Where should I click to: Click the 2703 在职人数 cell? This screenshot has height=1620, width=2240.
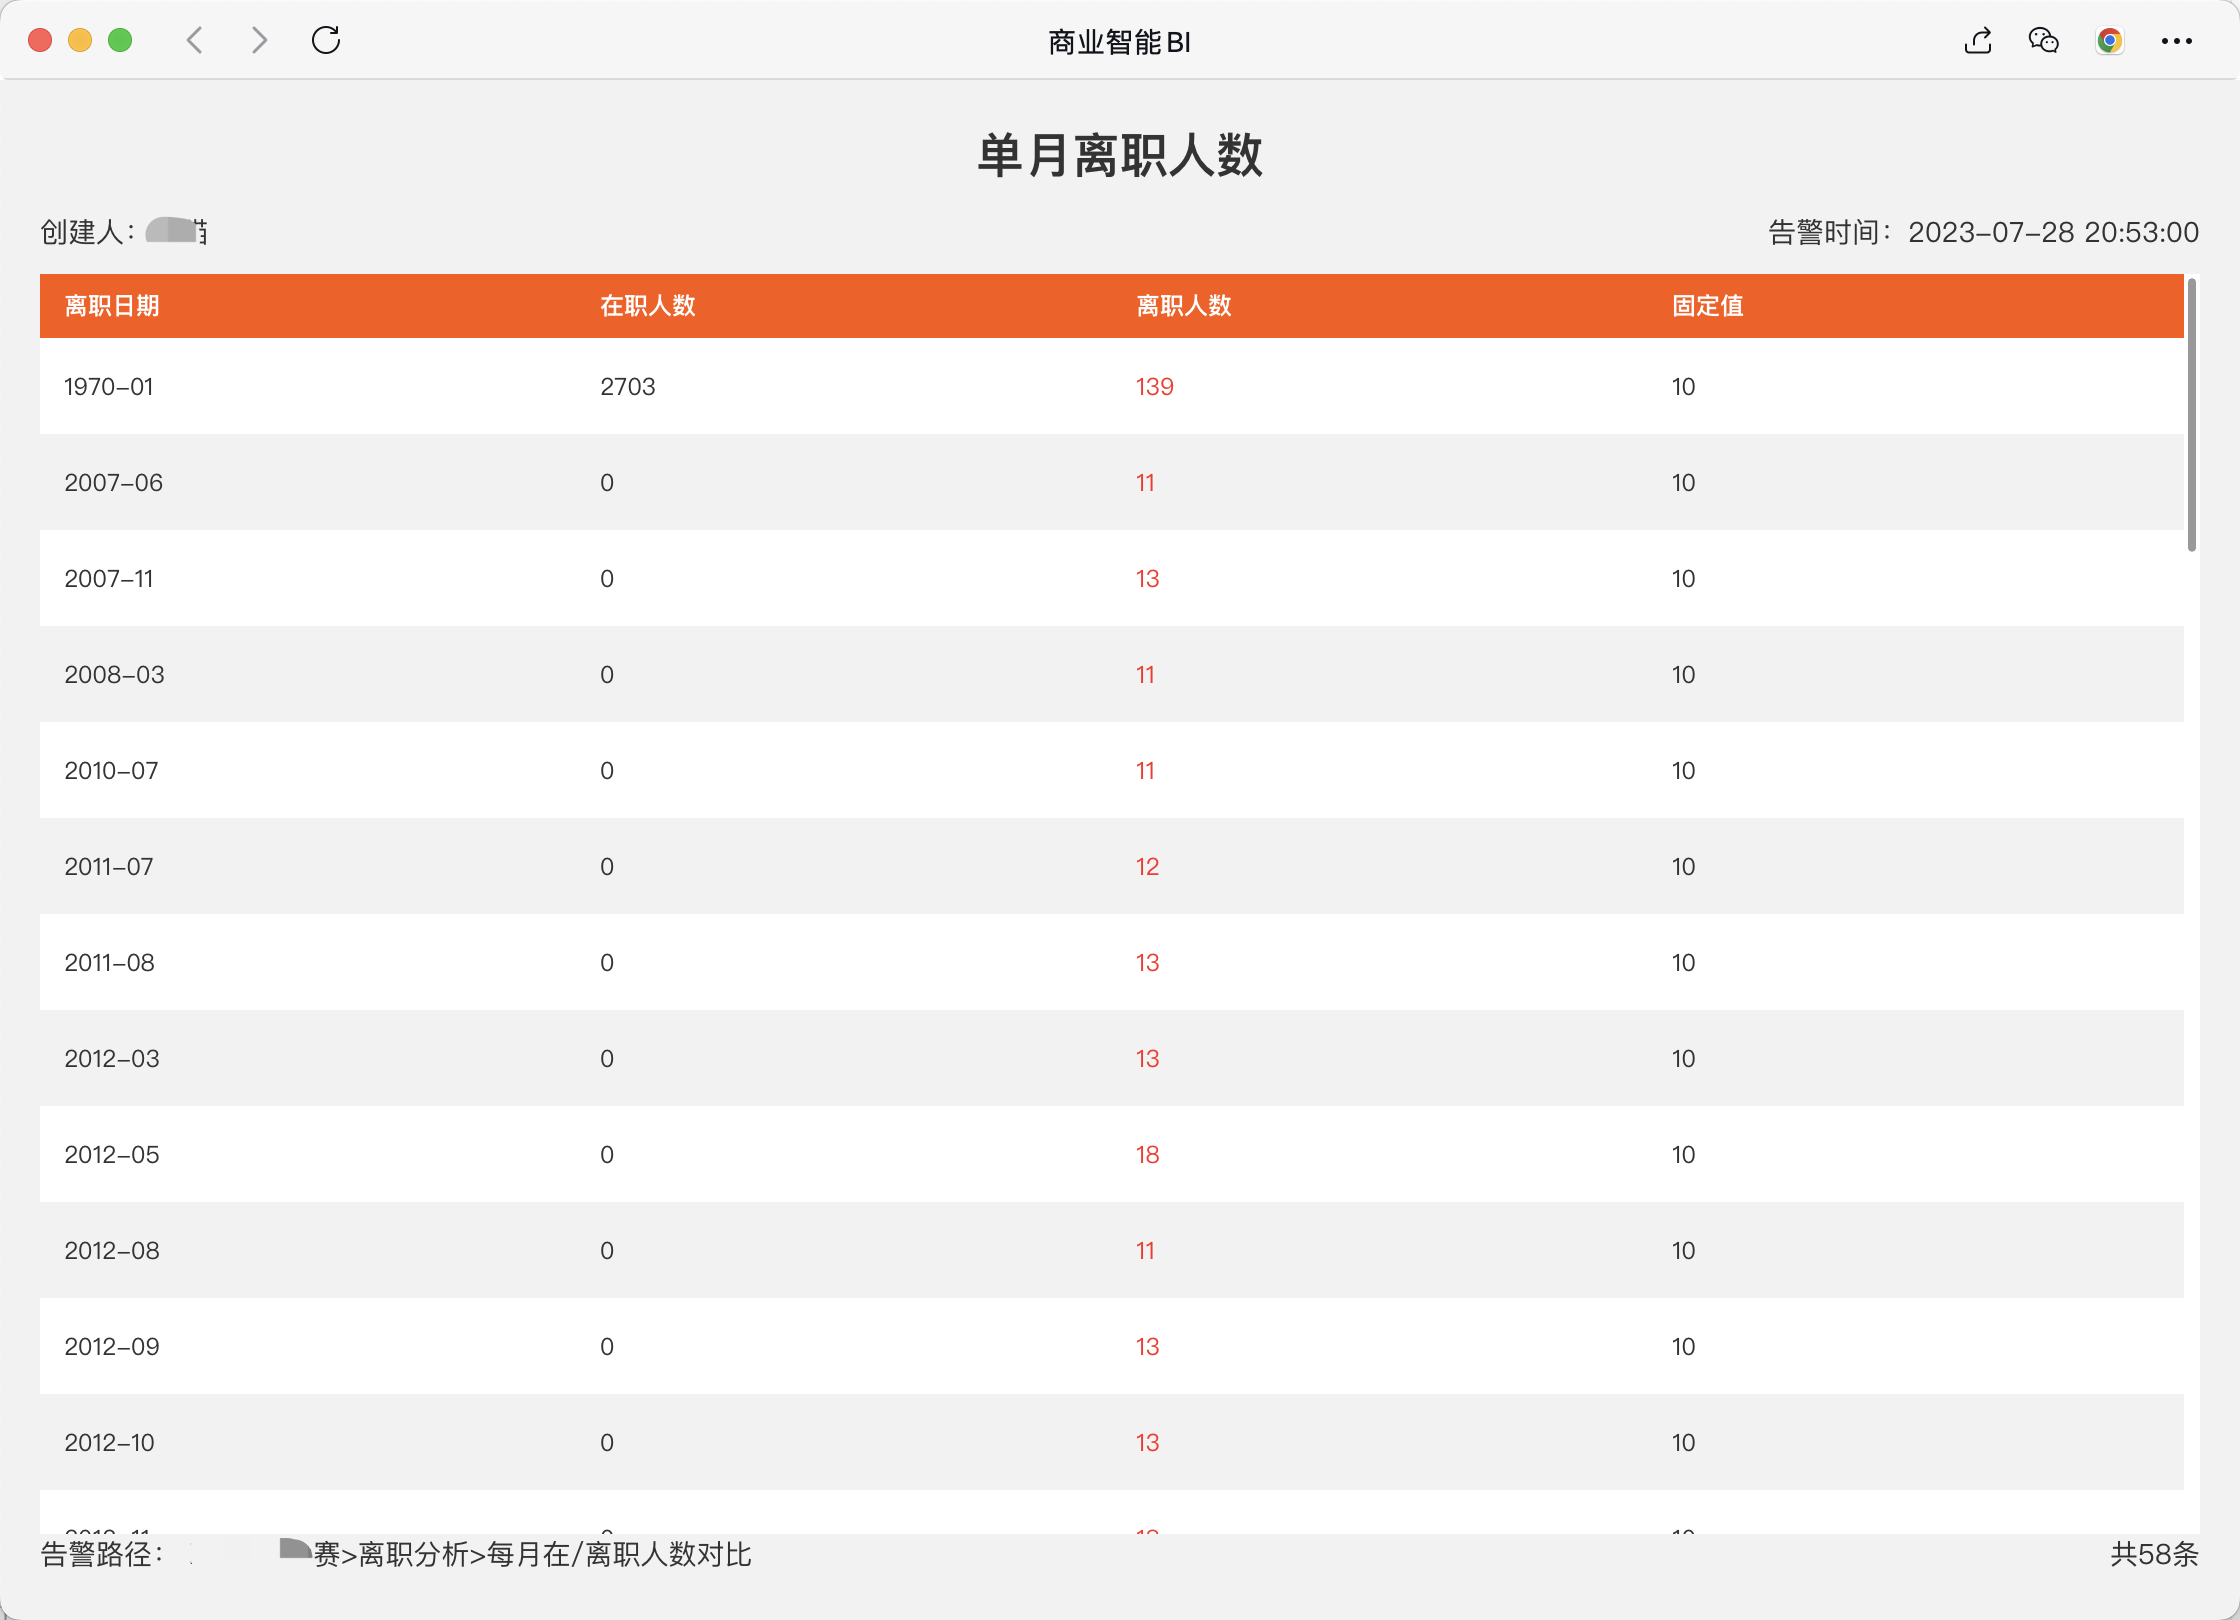627,387
